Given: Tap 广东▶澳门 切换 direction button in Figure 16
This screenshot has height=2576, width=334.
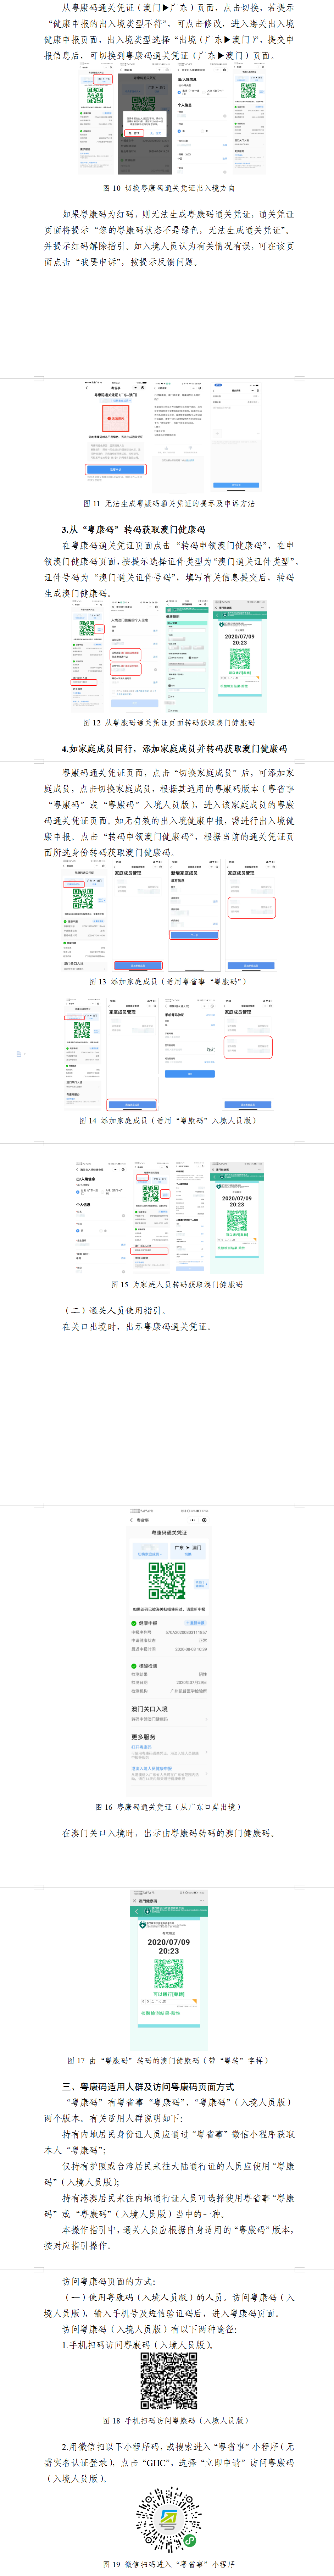Looking at the screenshot, I should [188, 1550].
